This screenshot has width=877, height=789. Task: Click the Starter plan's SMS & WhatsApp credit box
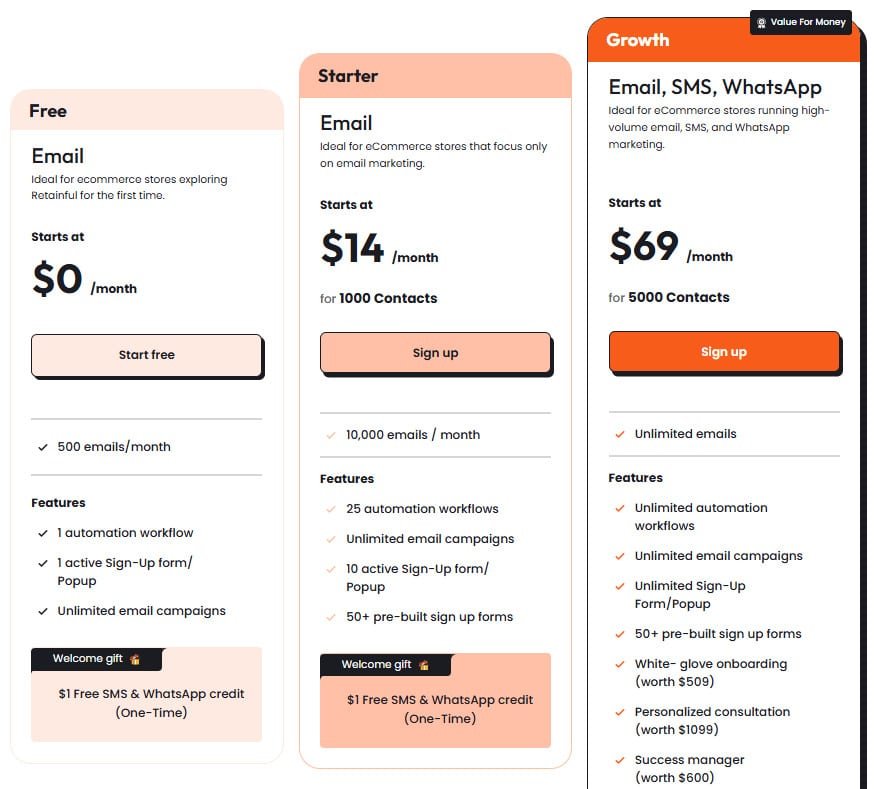coord(435,710)
